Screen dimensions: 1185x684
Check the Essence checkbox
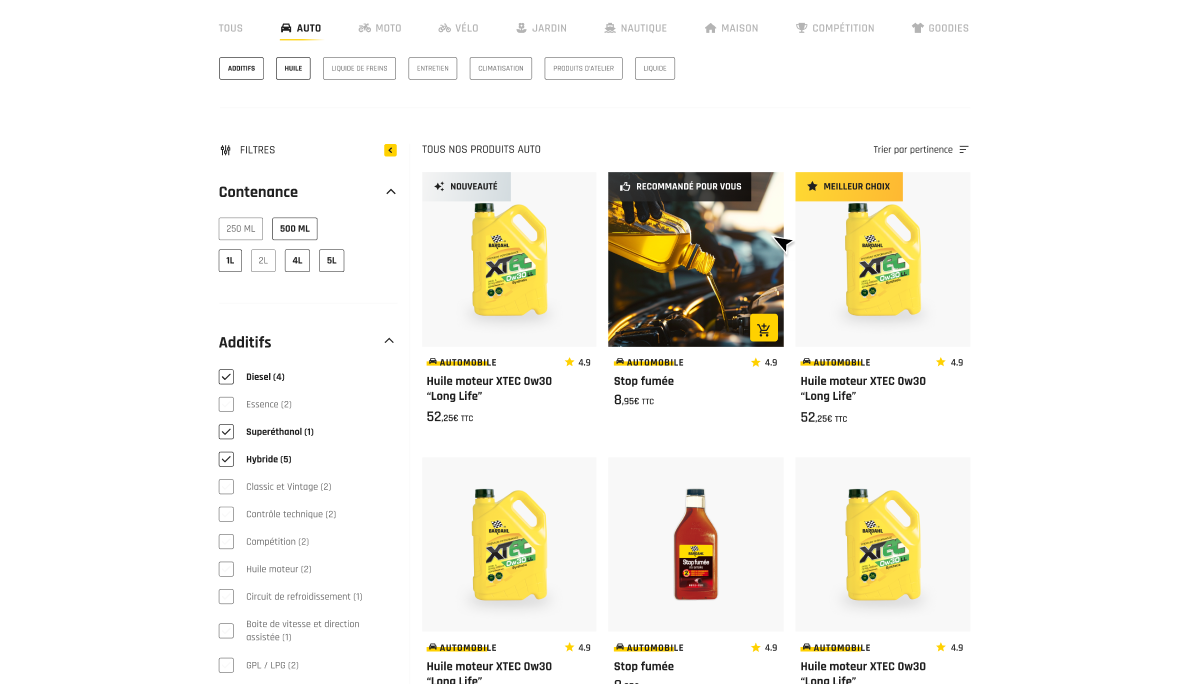coord(226,404)
